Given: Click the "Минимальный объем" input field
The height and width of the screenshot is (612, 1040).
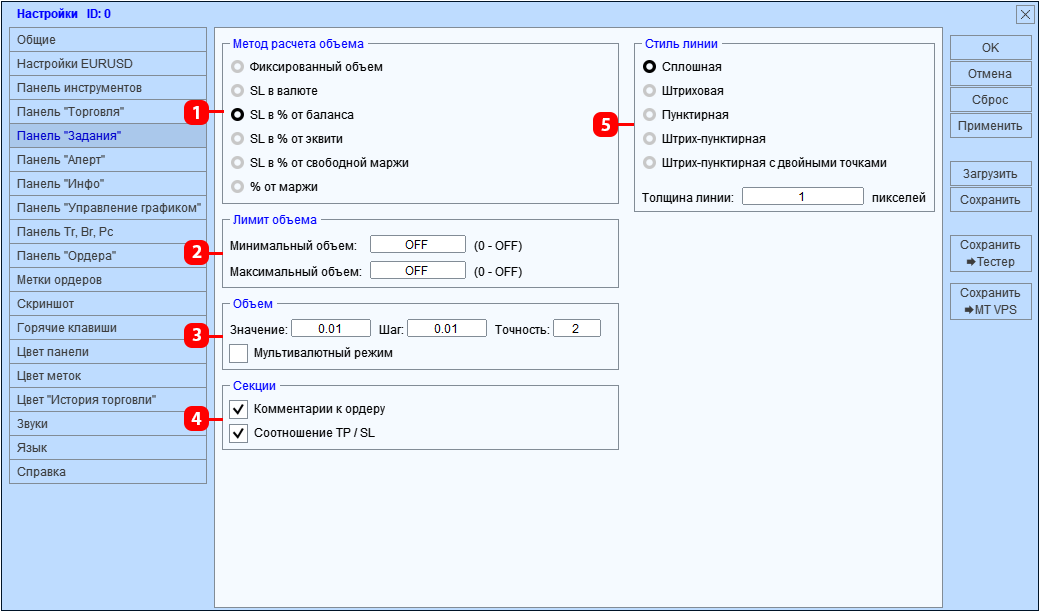Looking at the screenshot, I should point(418,245).
